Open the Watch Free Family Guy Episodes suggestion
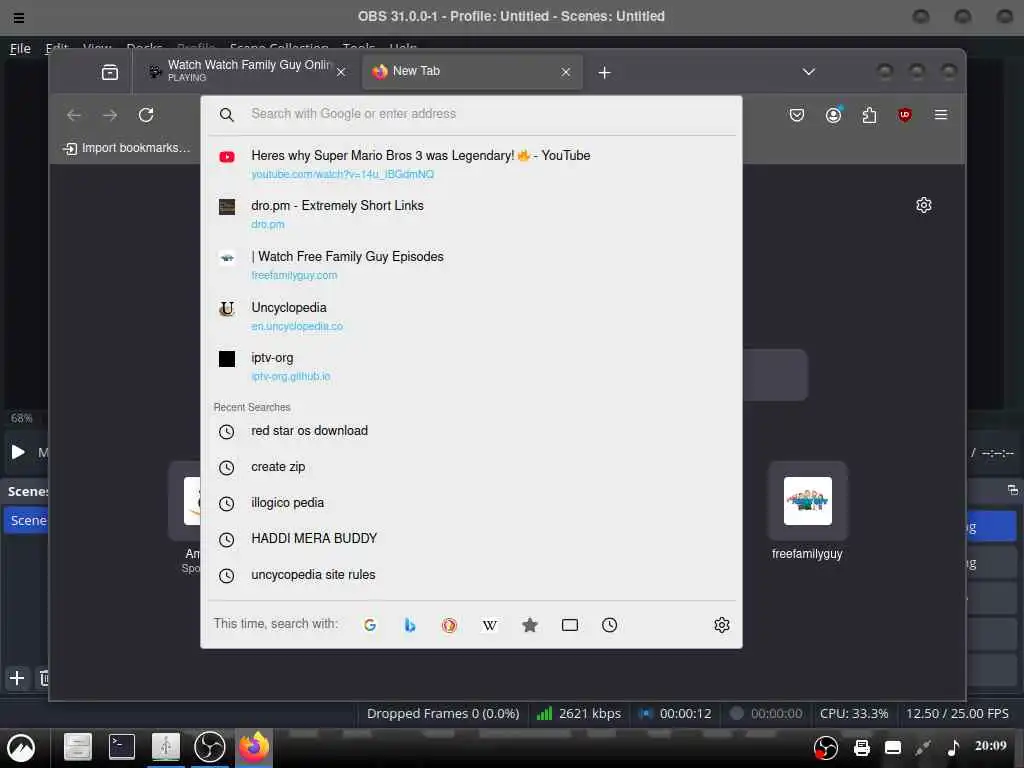This screenshot has height=768, width=1024. [x=472, y=264]
